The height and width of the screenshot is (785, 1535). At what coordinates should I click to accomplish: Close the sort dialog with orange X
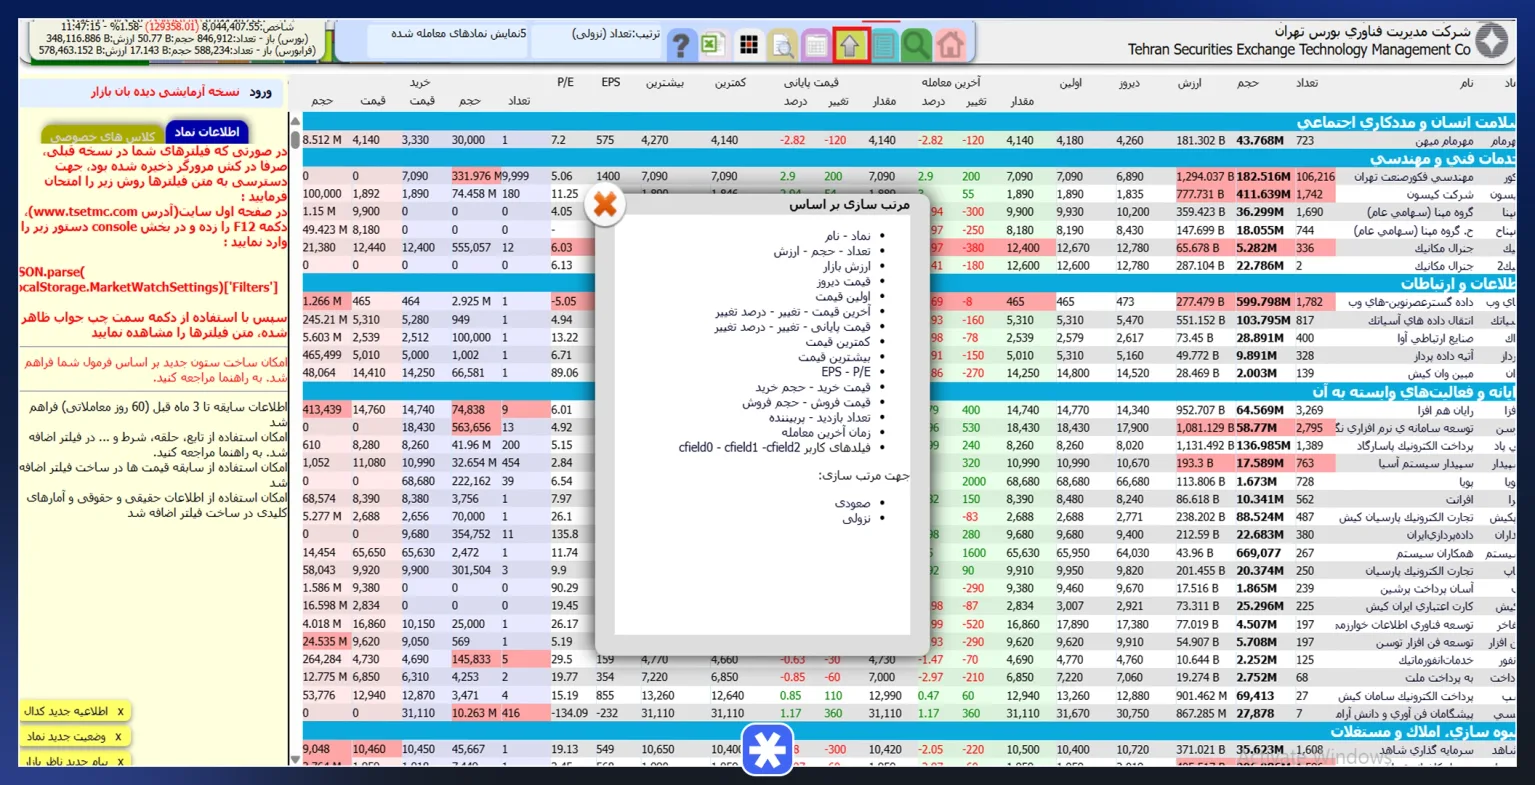click(605, 205)
